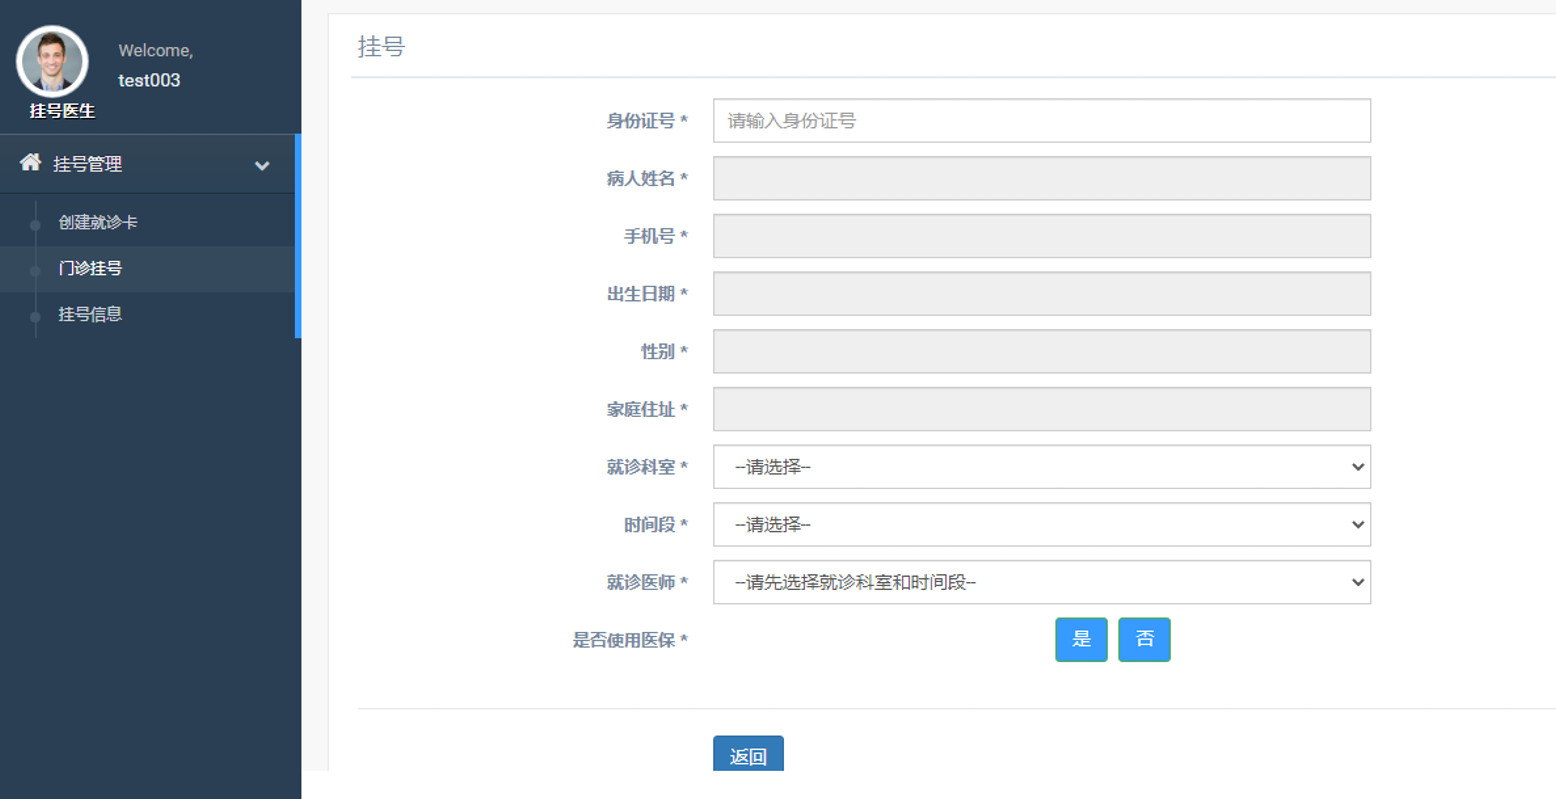Click the 就诊科室 label

[647, 467]
